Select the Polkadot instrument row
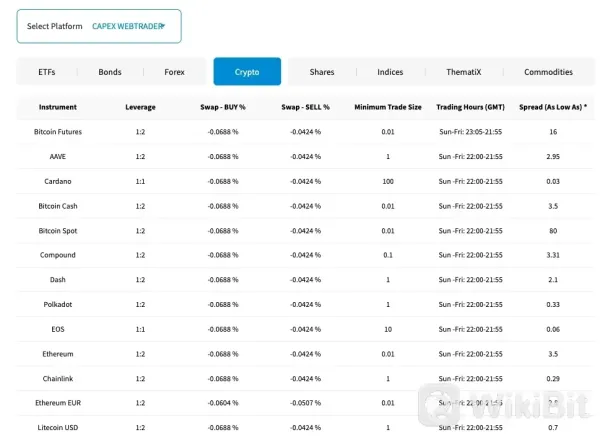The width and height of the screenshot is (600, 440). tap(57, 304)
